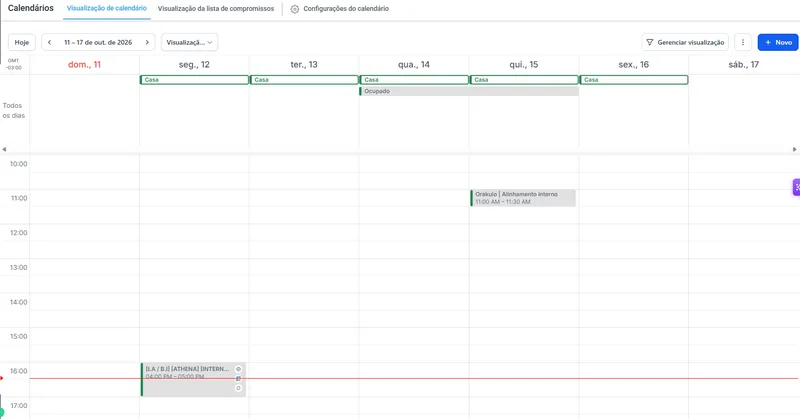Select the sex., 16 day header
Screen dimensions: 800x419
pyautogui.click(x=634, y=65)
